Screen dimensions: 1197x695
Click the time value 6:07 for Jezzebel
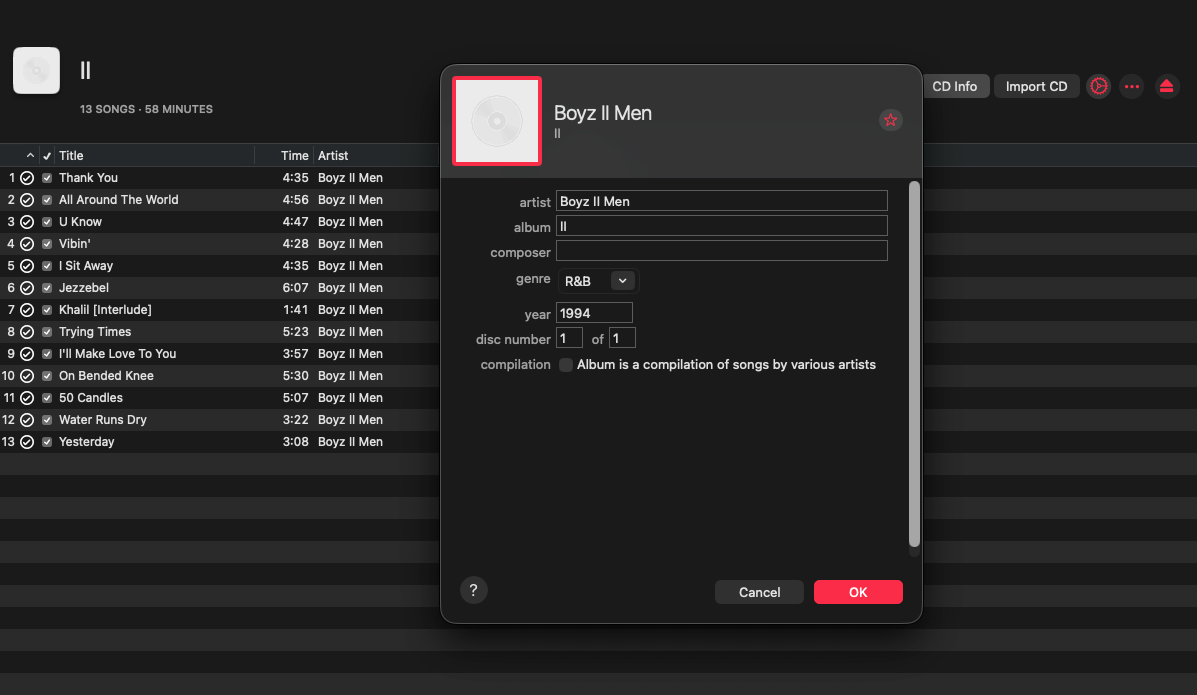(295, 288)
